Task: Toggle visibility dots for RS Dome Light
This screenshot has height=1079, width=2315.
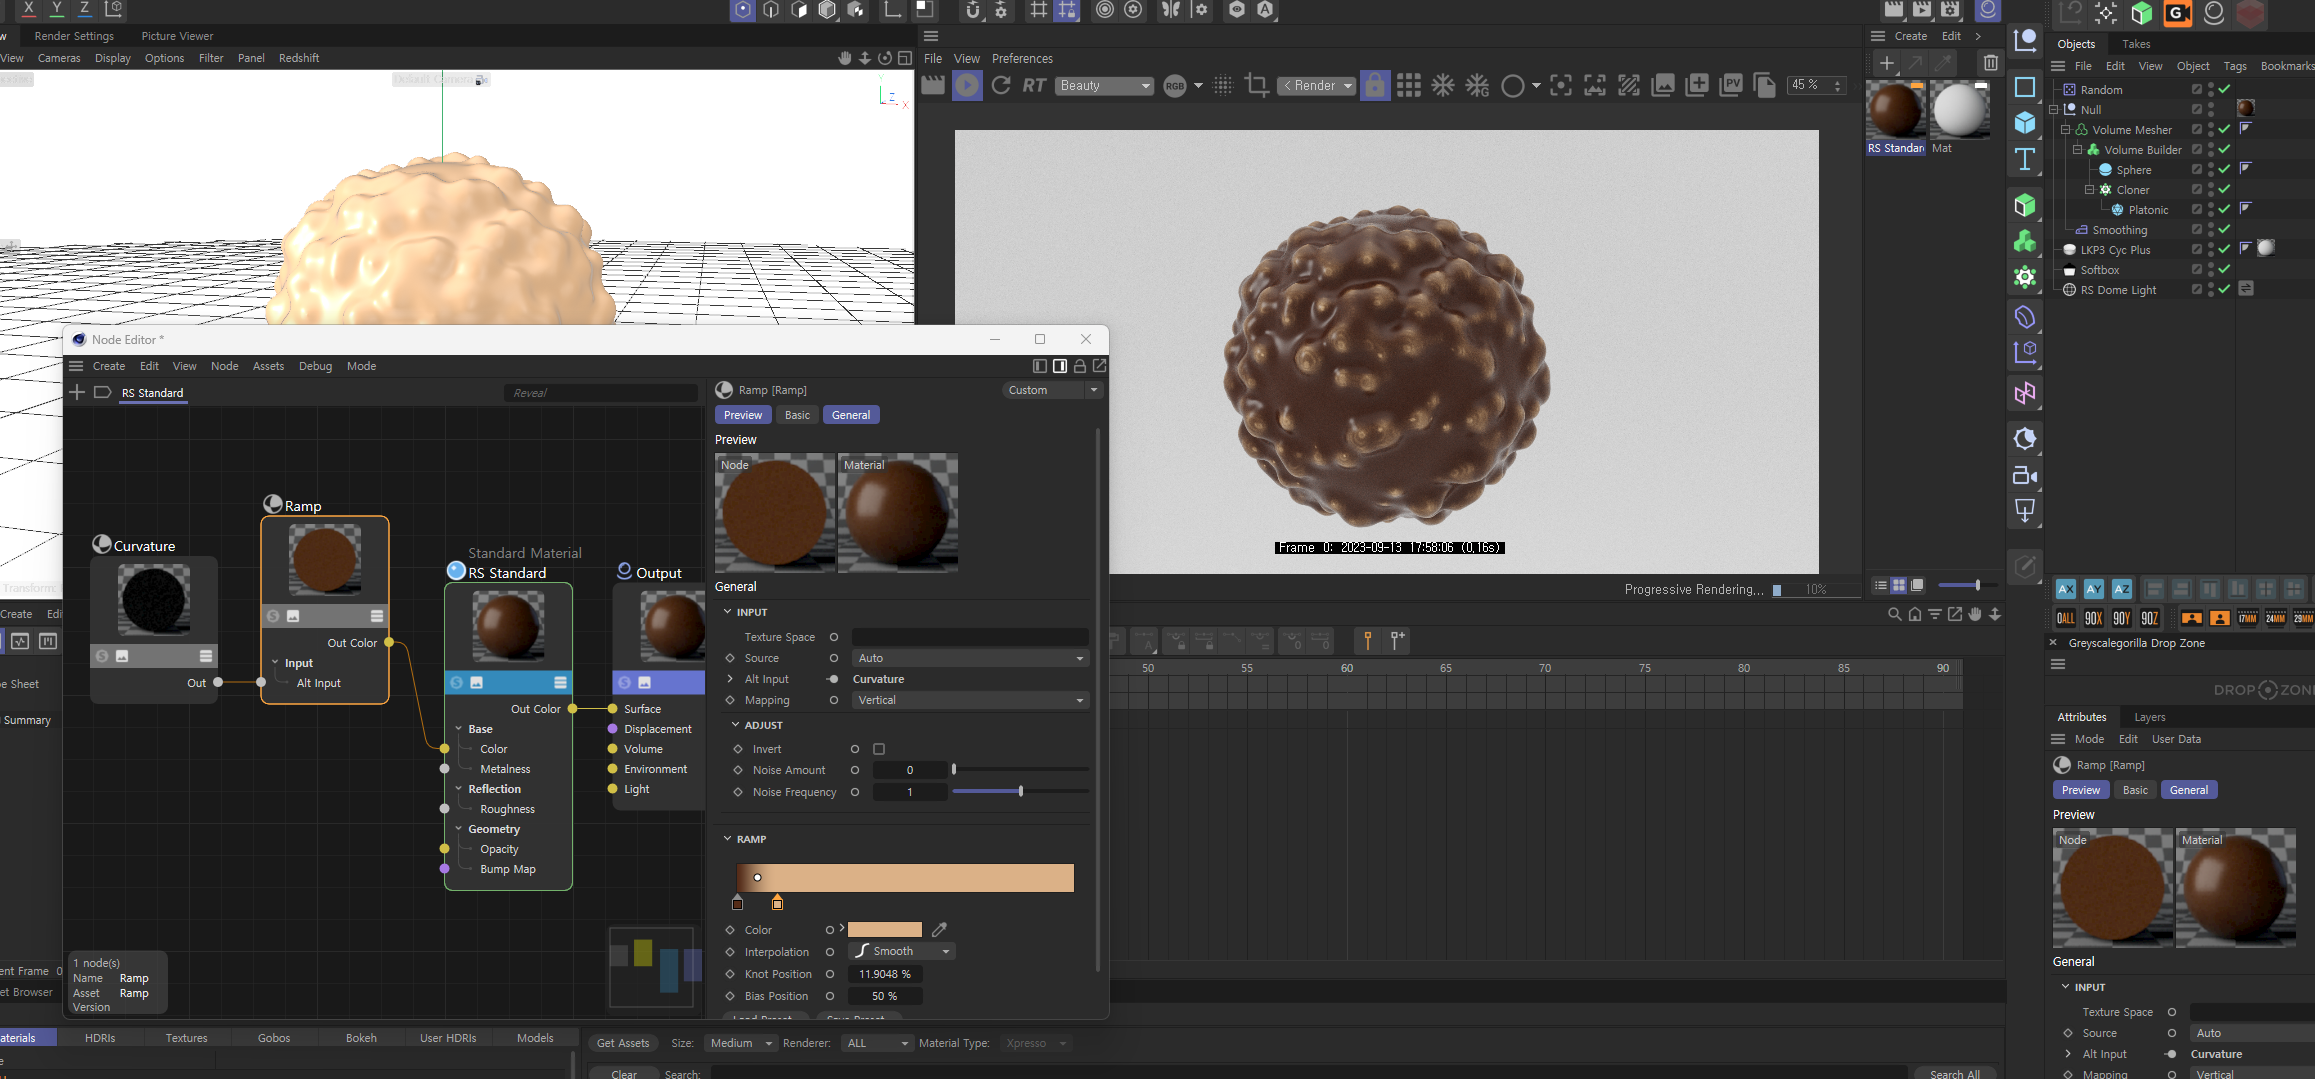Action: (x=2211, y=290)
